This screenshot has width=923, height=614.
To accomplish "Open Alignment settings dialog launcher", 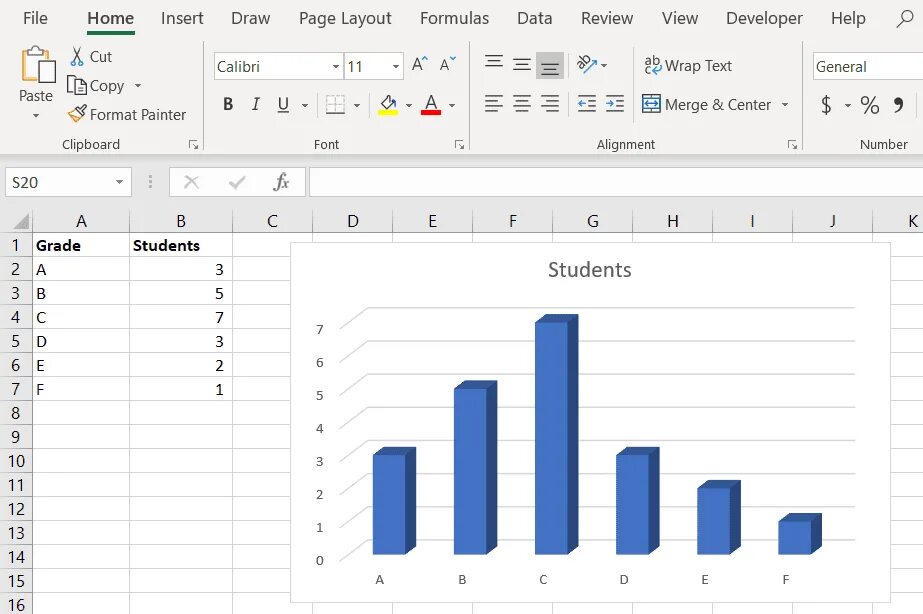I will point(792,145).
